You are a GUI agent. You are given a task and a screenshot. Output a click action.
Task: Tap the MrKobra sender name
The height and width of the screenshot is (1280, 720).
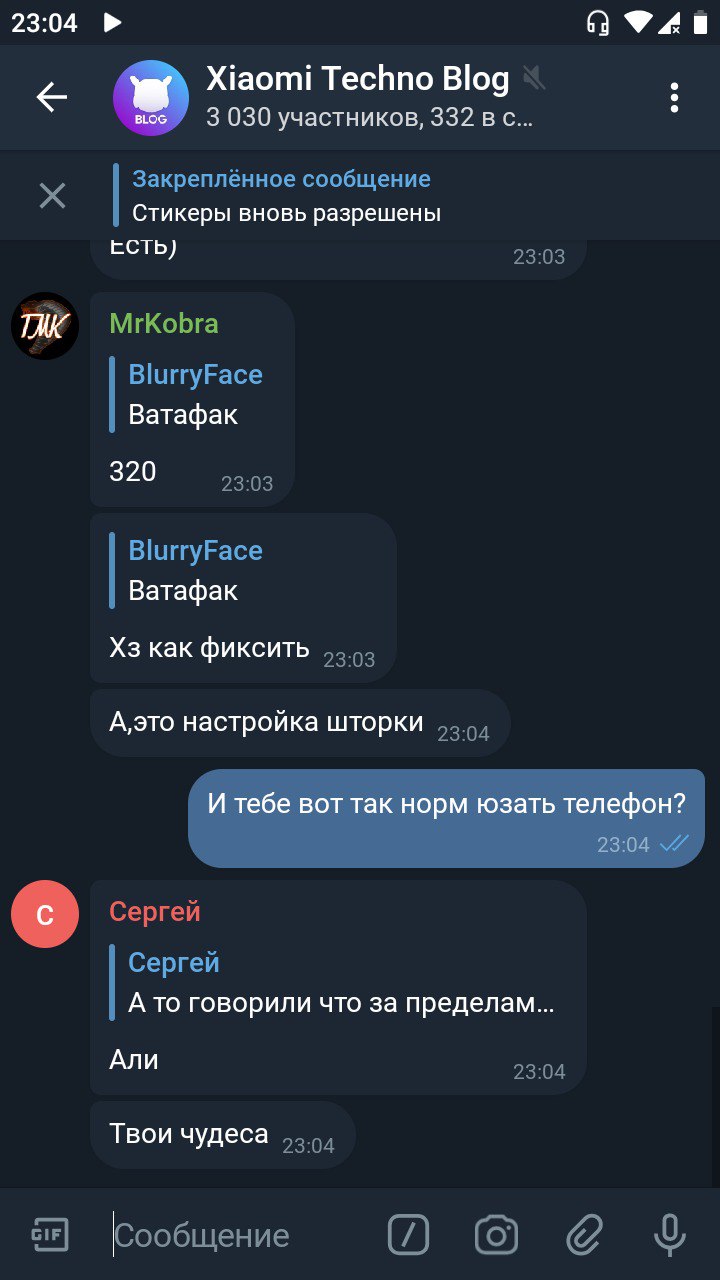pyautogui.click(x=163, y=323)
